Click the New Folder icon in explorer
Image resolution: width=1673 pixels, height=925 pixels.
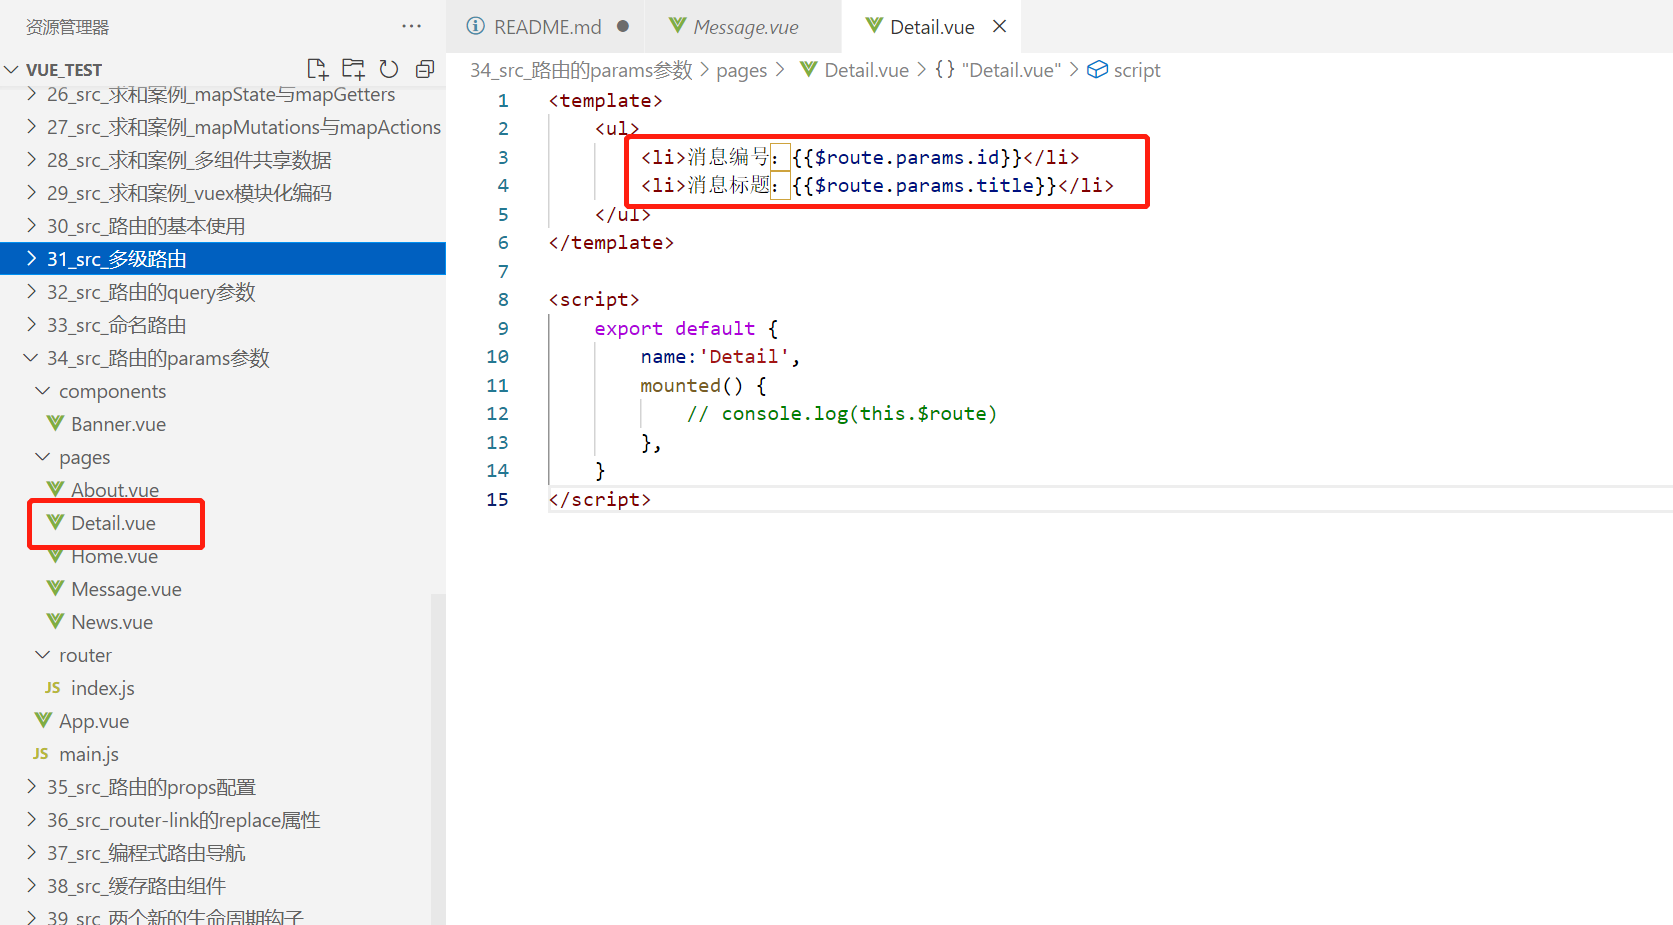click(x=353, y=69)
